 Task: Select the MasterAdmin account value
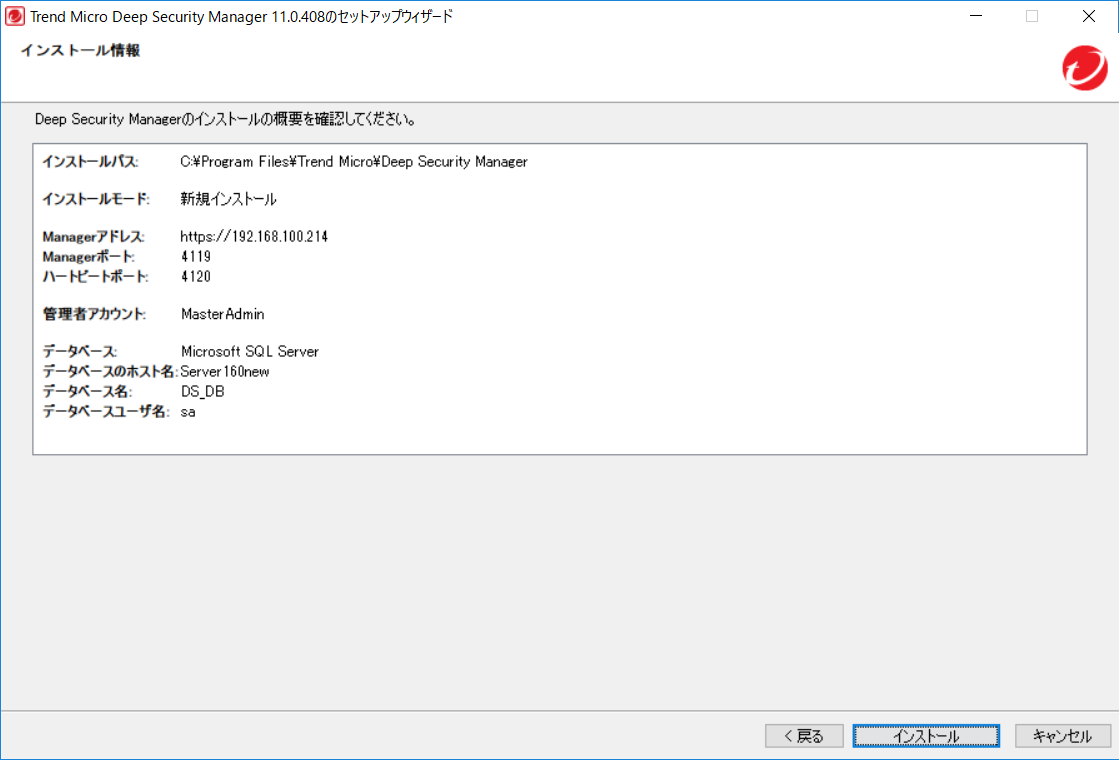[223, 314]
